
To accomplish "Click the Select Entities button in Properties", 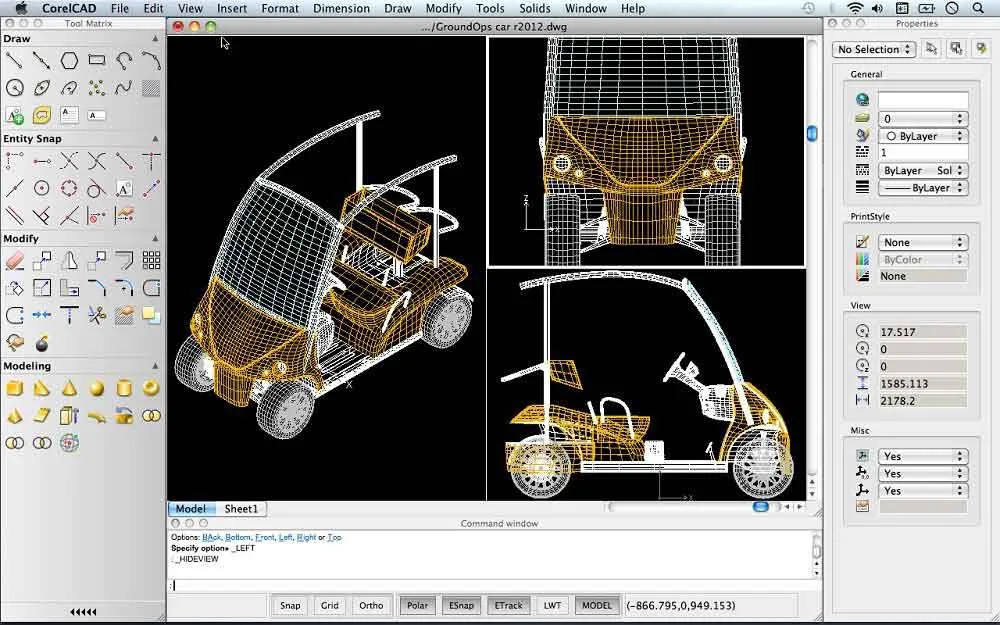I will tap(931, 48).
